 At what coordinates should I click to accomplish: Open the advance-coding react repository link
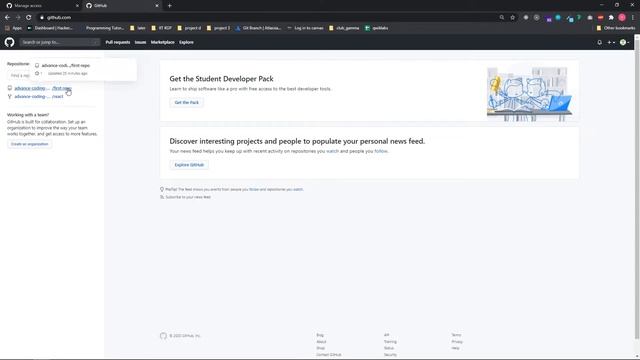[39, 97]
